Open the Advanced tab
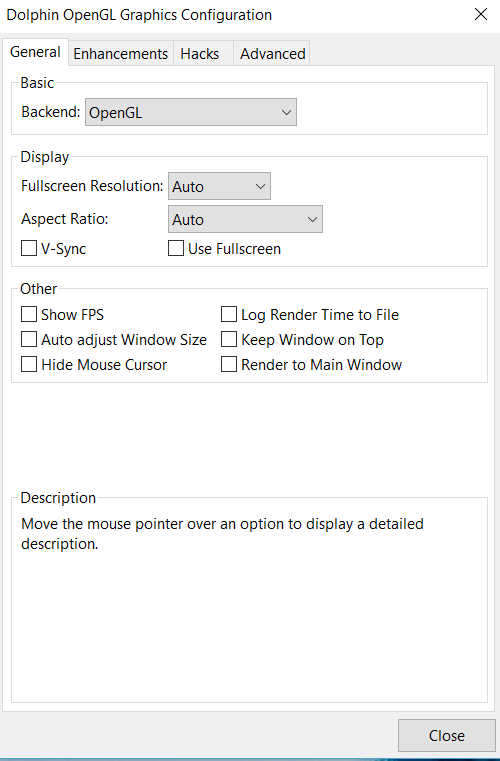Screen dimensions: 500x761 point(272,53)
